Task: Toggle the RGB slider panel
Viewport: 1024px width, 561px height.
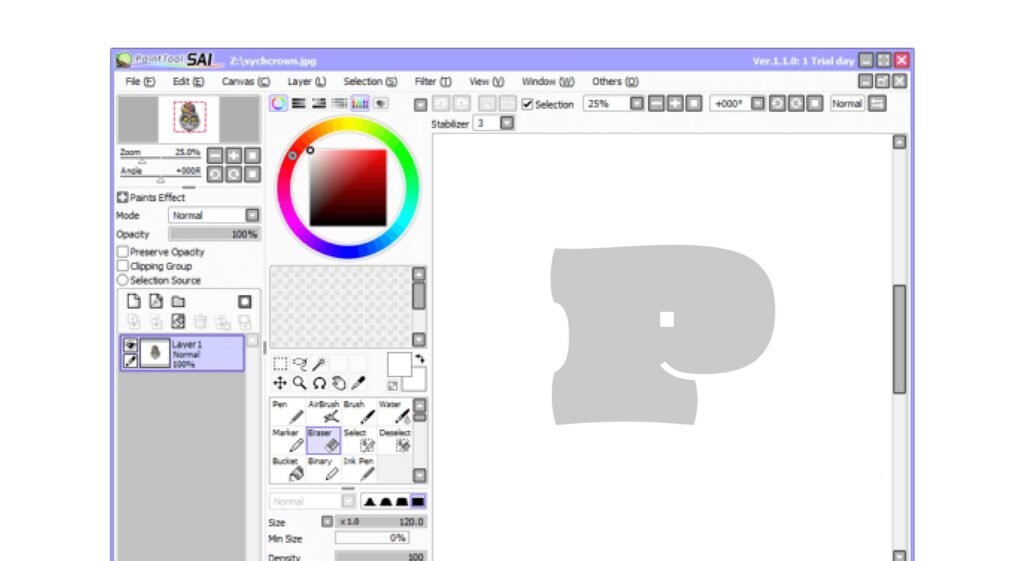Action: pos(298,104)
